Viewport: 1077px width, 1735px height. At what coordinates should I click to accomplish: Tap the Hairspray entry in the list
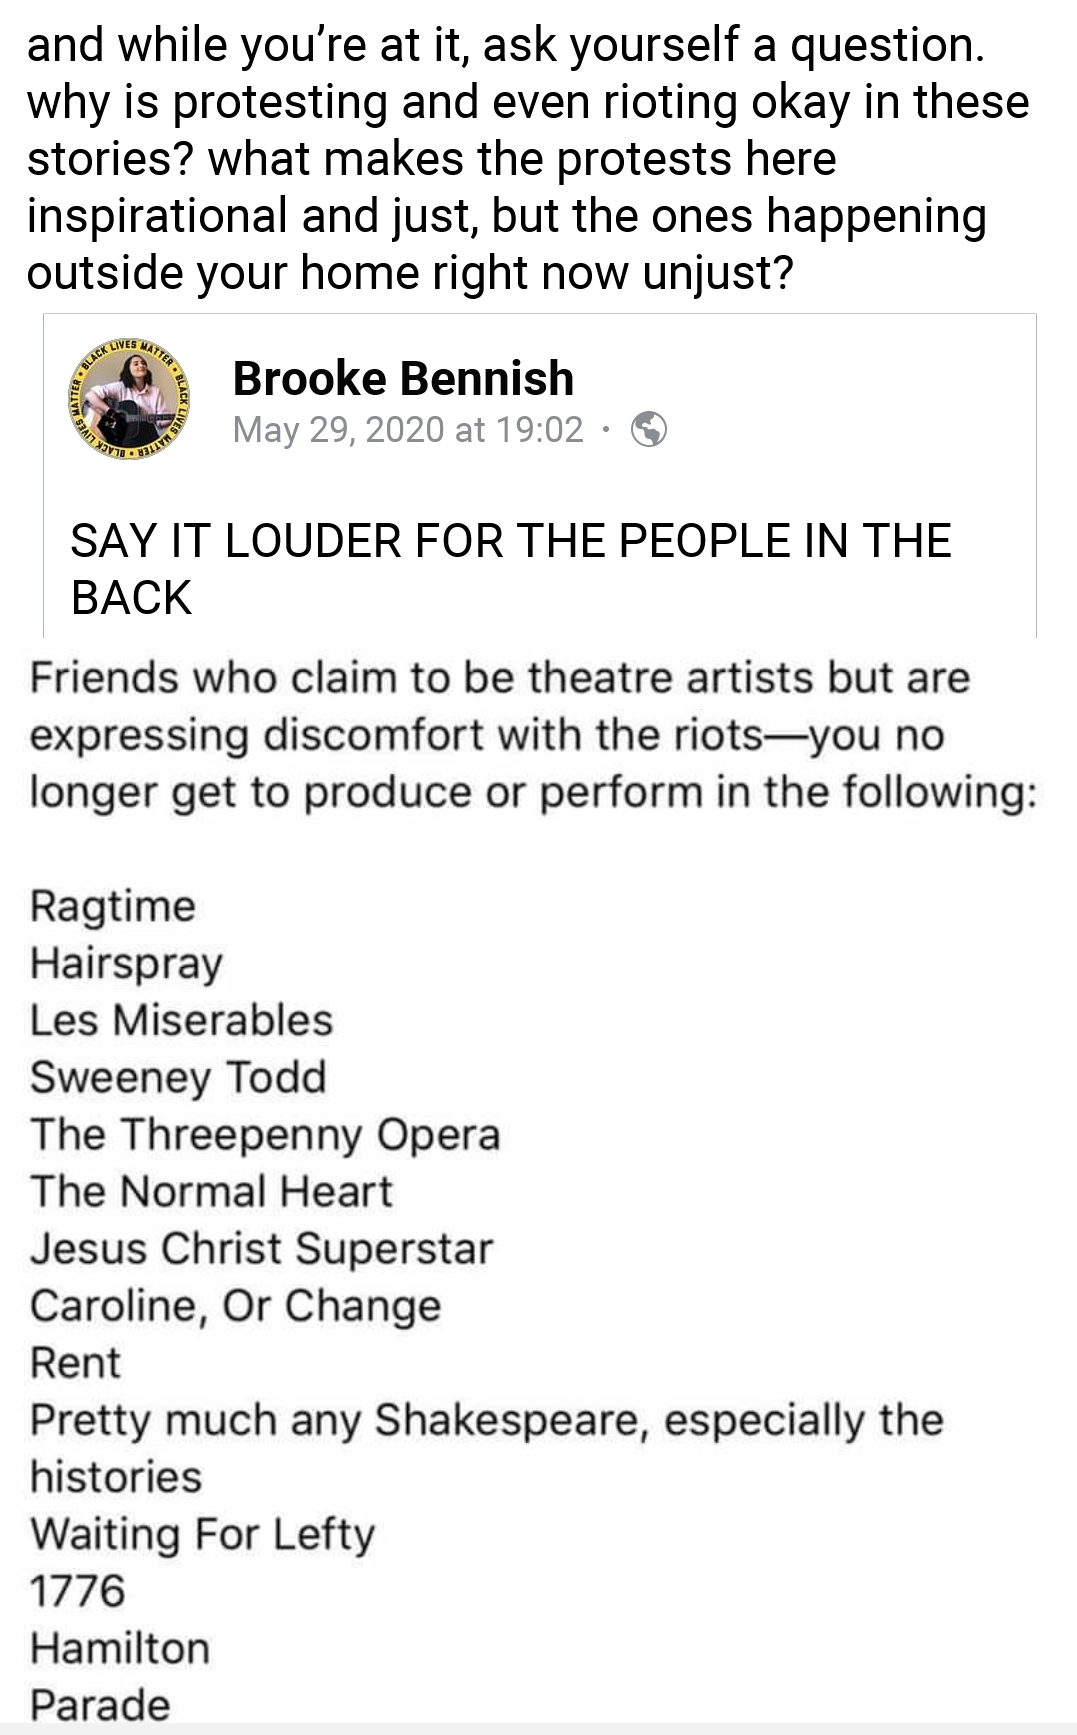pos(126,963)
